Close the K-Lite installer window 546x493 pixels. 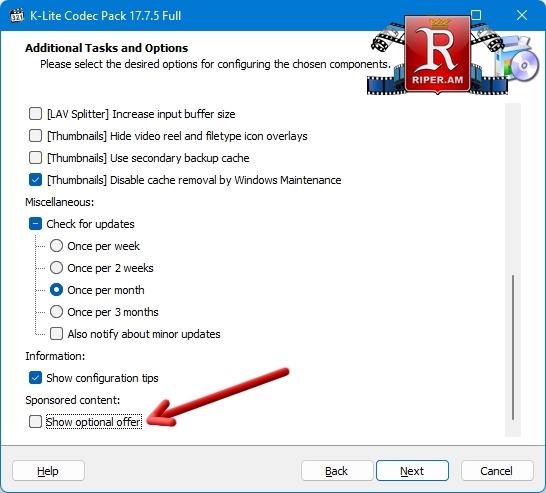(x=522, y=15)
